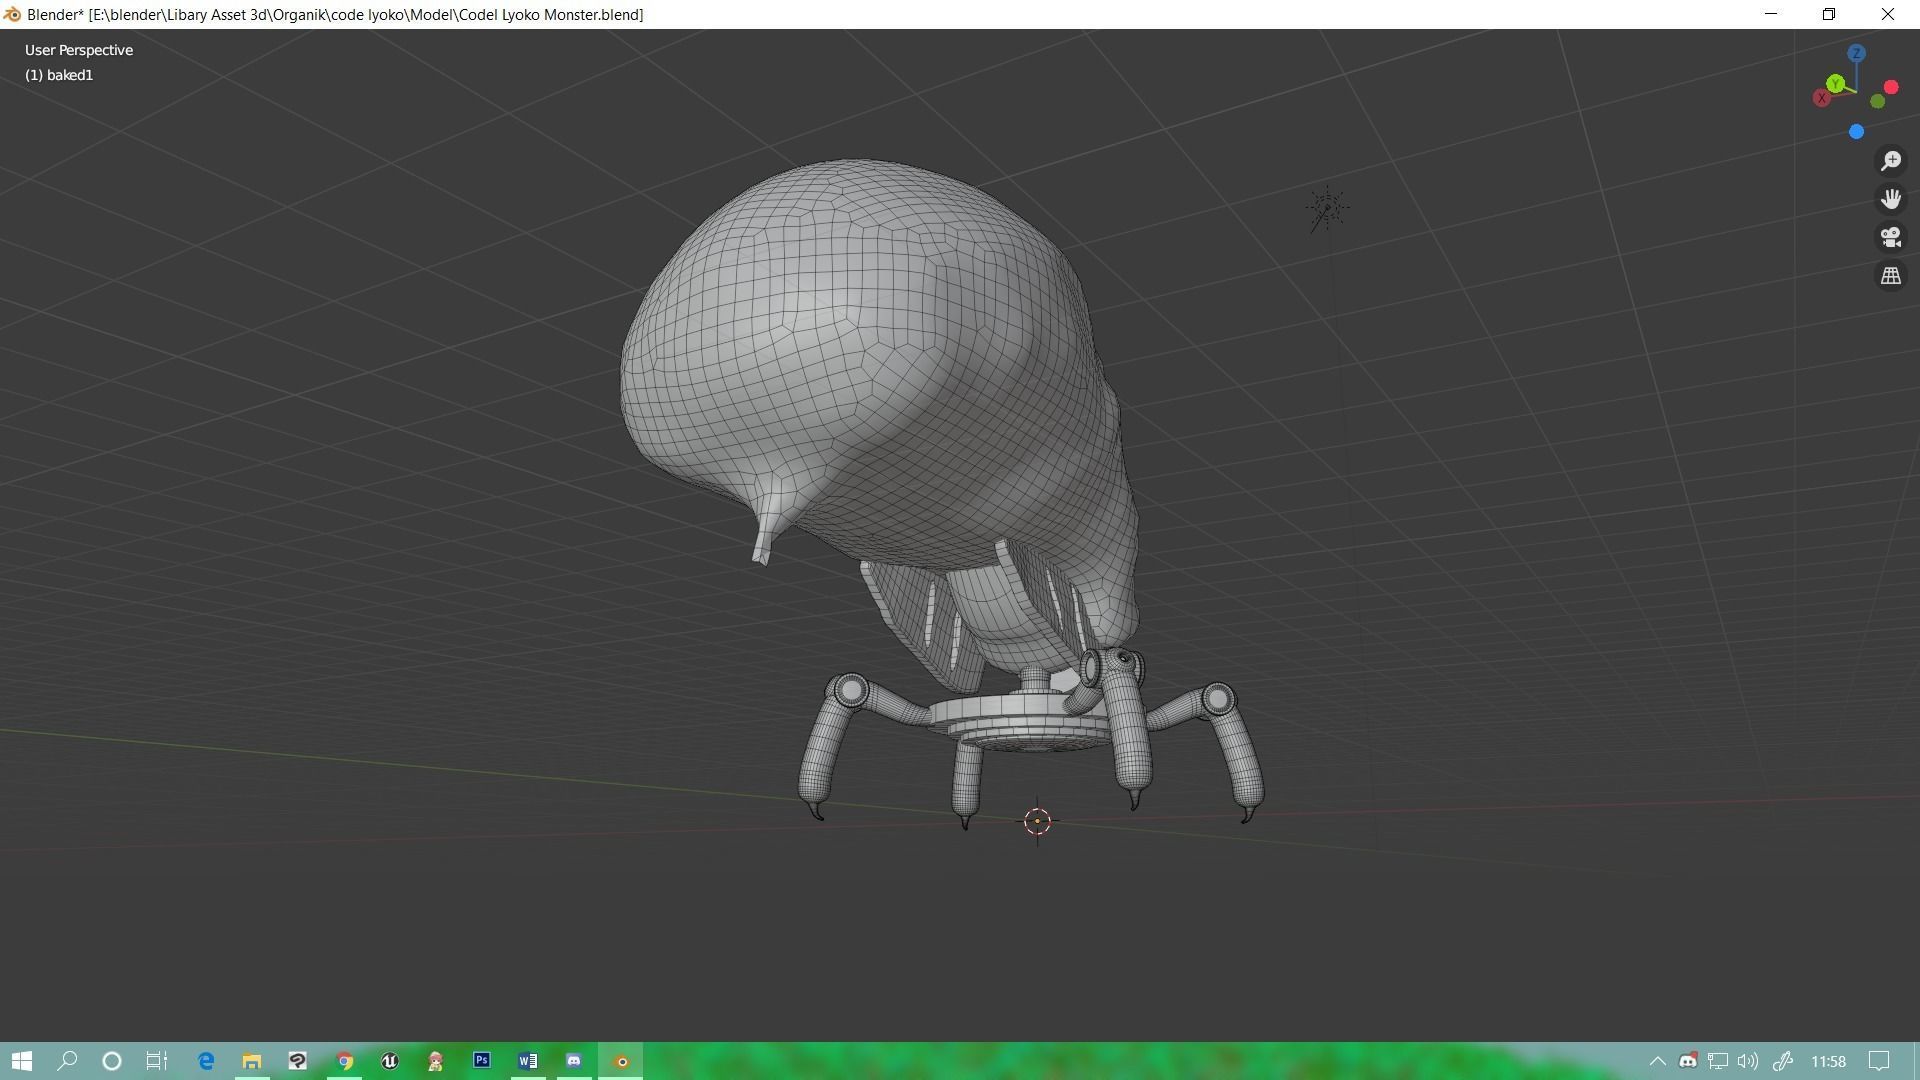
Task: Click the green Y axis gizmo handle
Action: (1835, 84)
